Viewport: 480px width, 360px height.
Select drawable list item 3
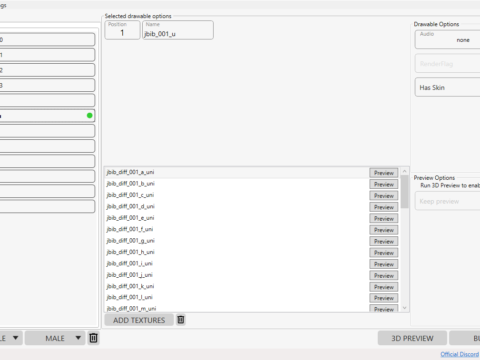tap(47, 86)
